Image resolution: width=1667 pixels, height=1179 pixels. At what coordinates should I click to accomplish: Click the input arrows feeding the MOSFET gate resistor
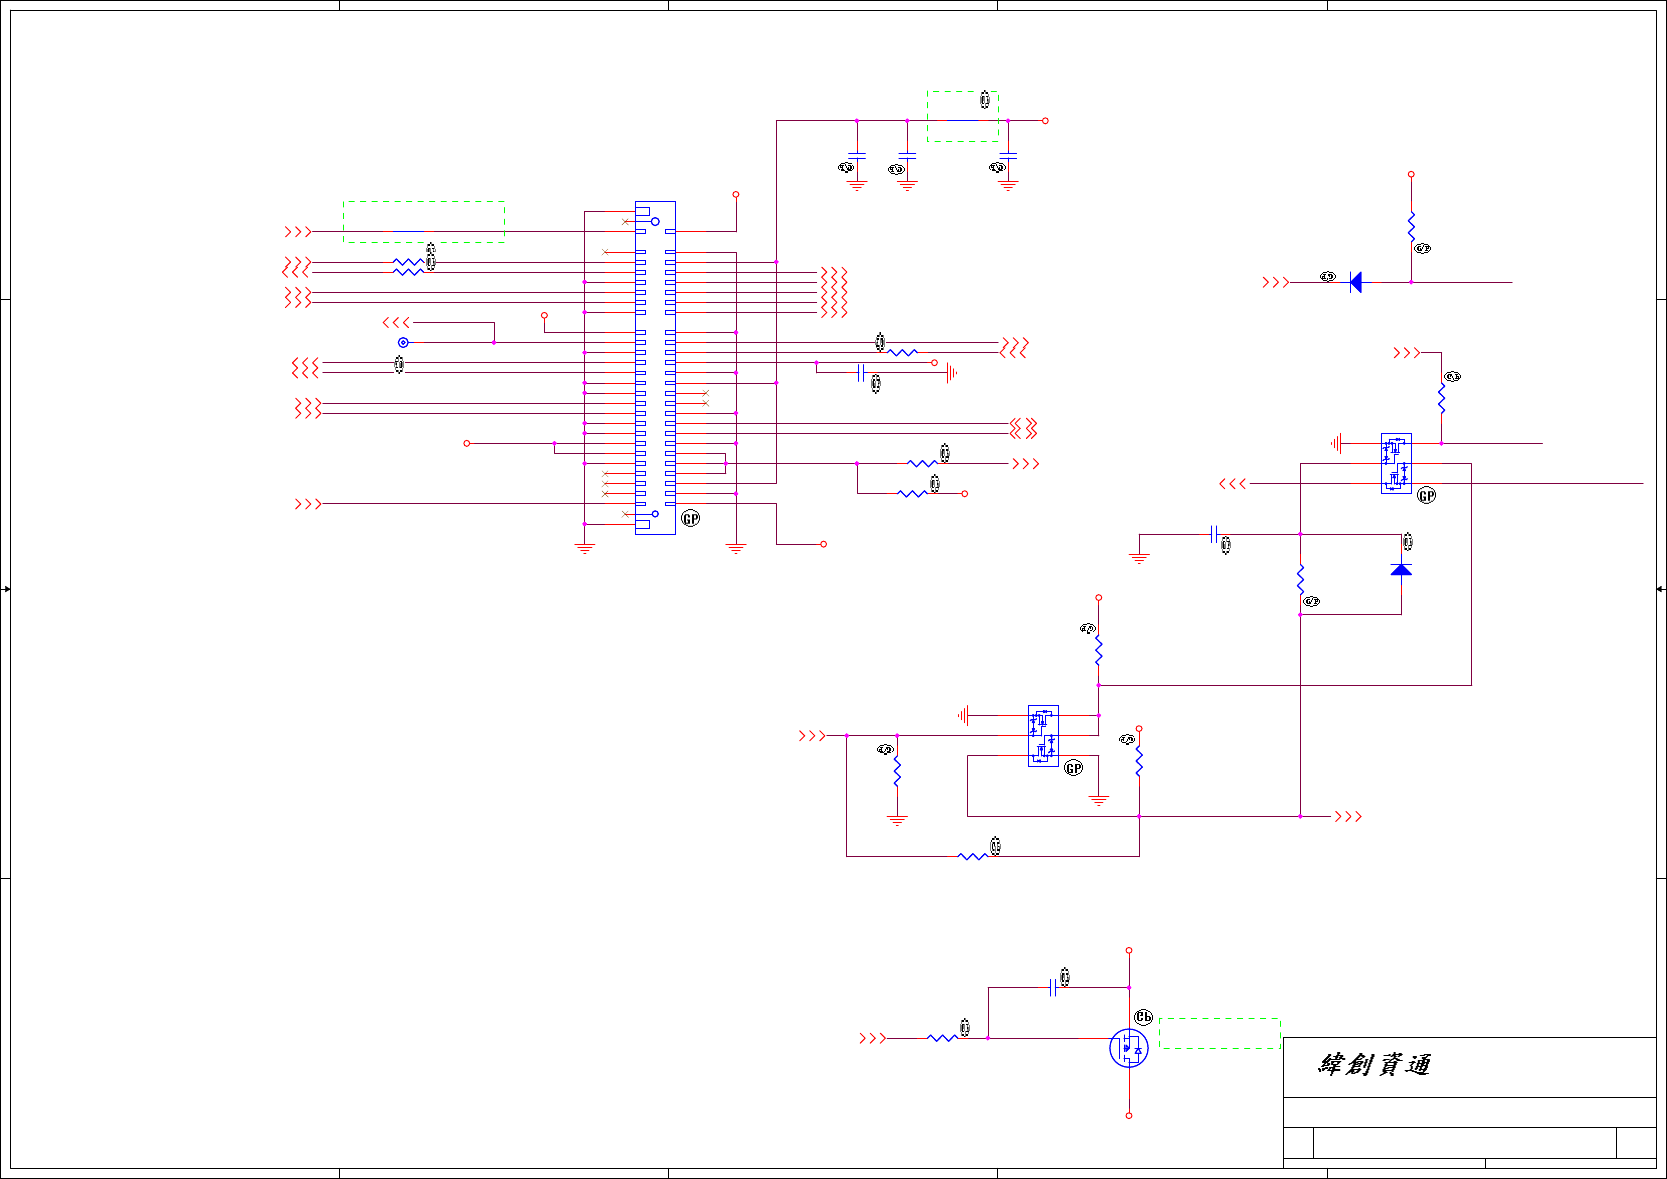point(872,1038)
